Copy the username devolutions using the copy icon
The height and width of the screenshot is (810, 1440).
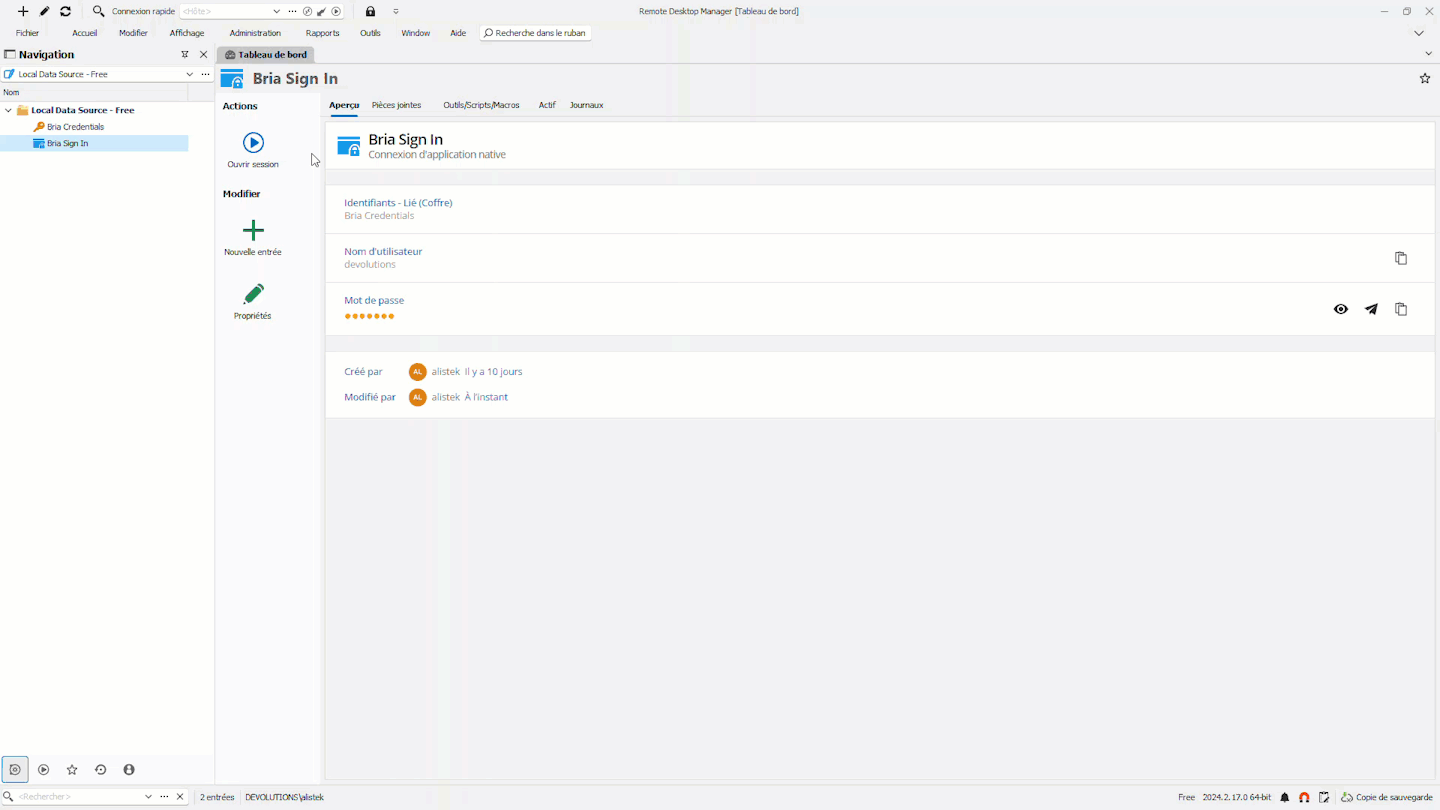1400,258
